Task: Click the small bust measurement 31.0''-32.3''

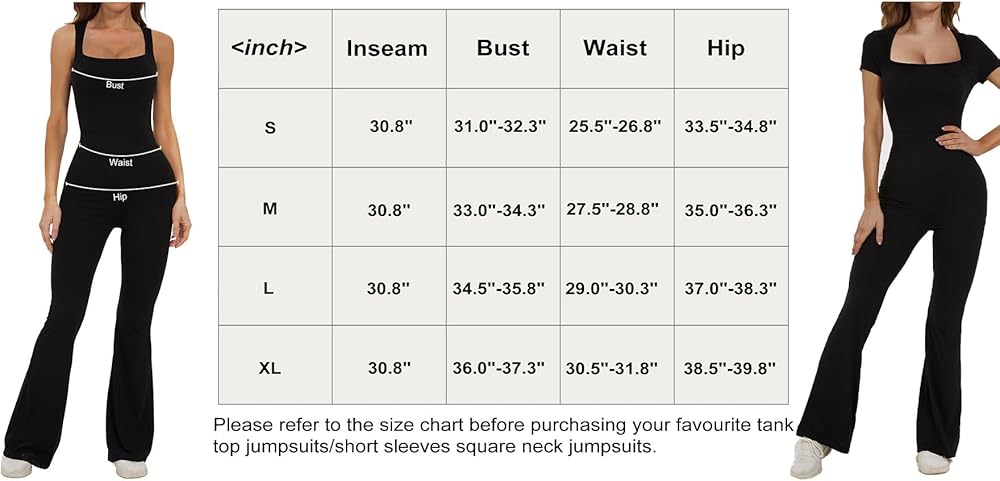Action: [502, 128]
